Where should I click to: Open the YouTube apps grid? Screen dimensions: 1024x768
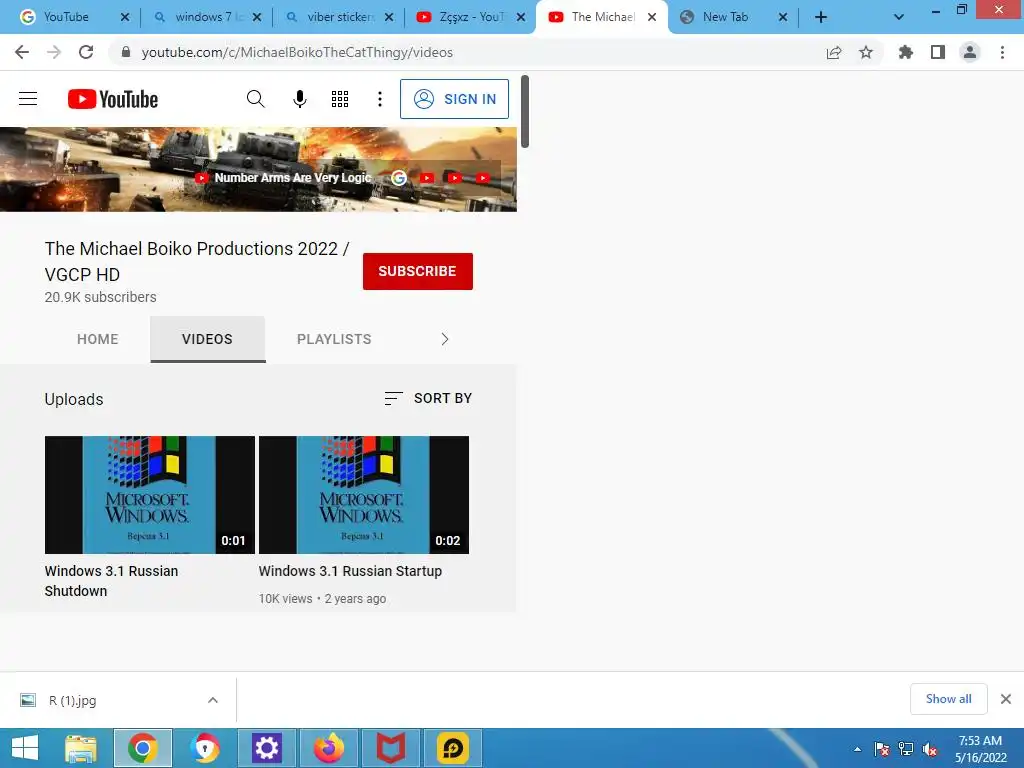tap(340, 99)
